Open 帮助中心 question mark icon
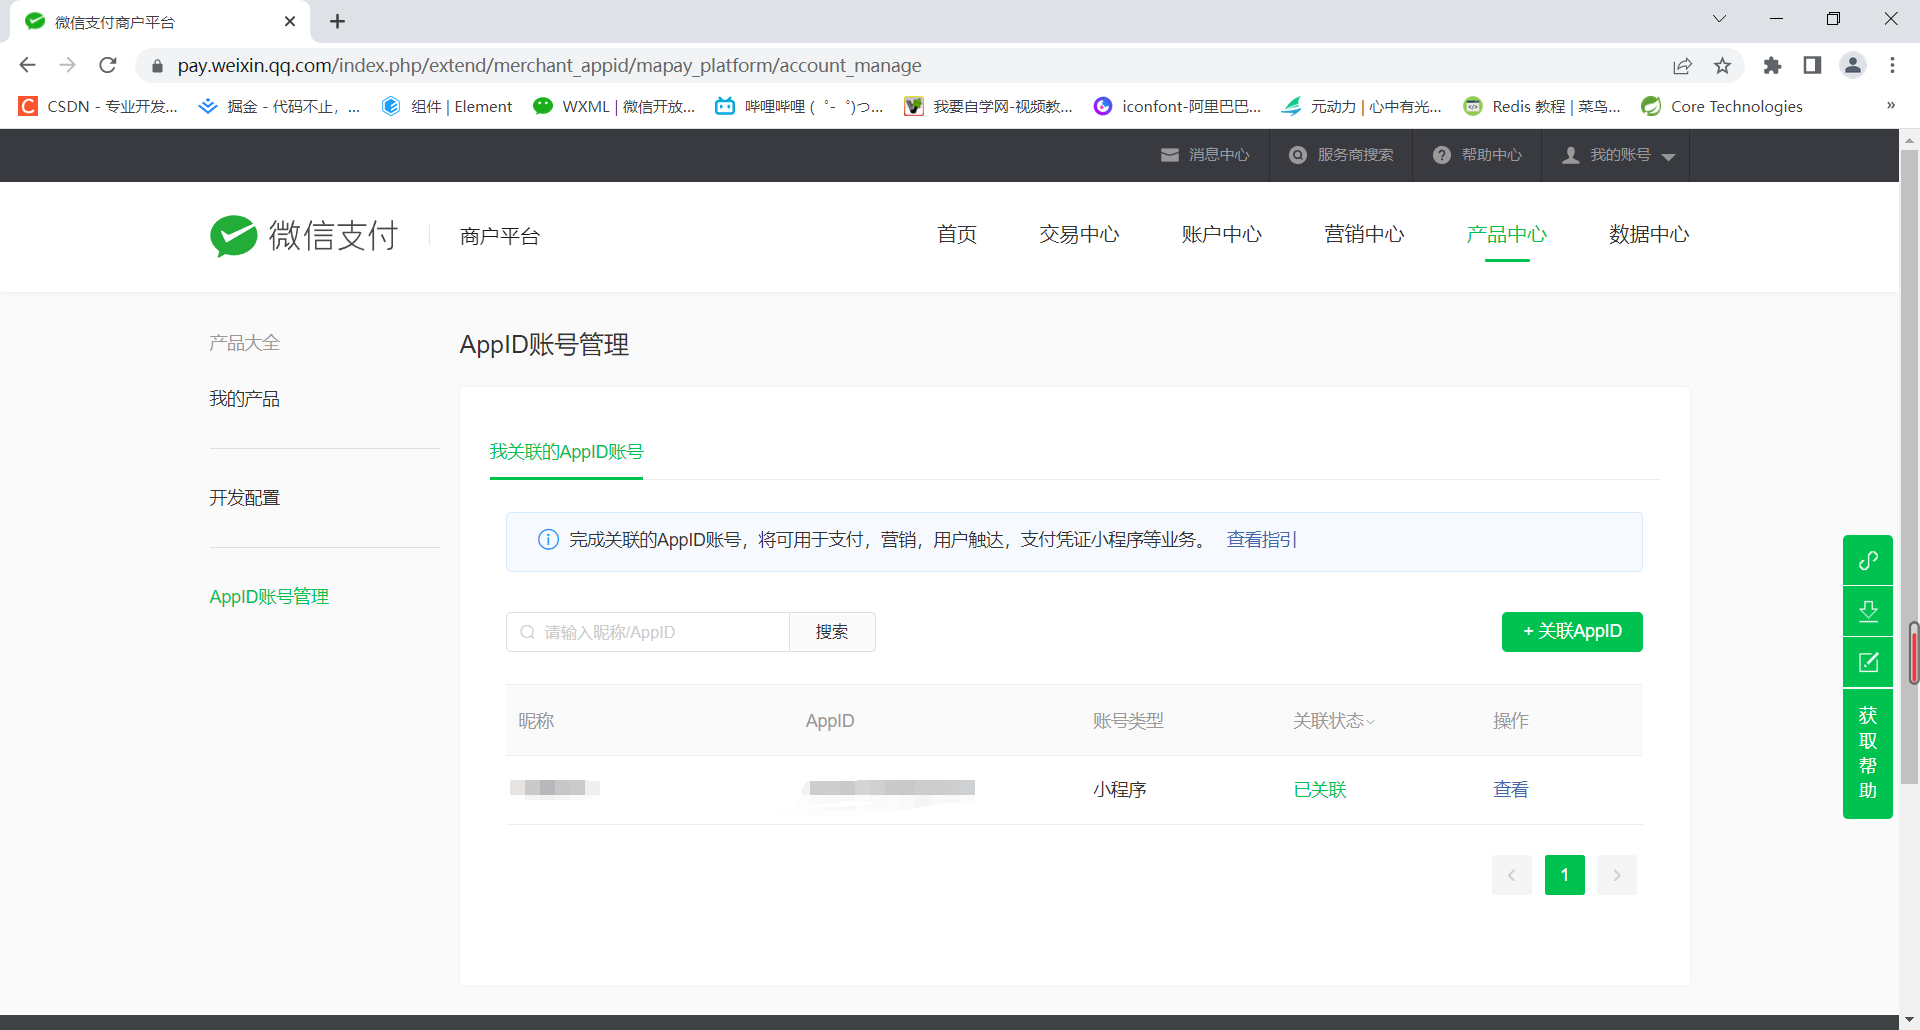Image resolution: width=1920 pixels, height=1030 pixels. pyautogui.click(x=1441, y=155)
